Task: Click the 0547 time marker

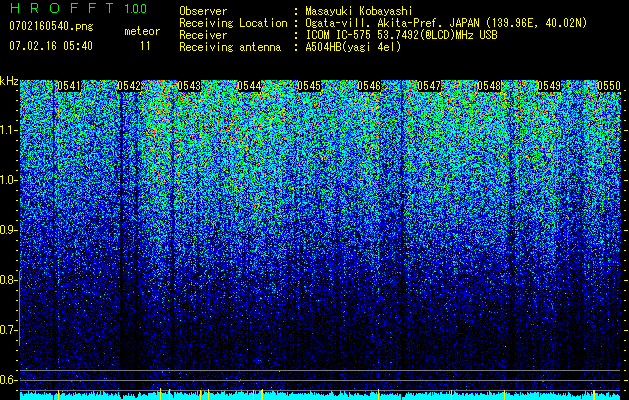Action: pos(429,86)
